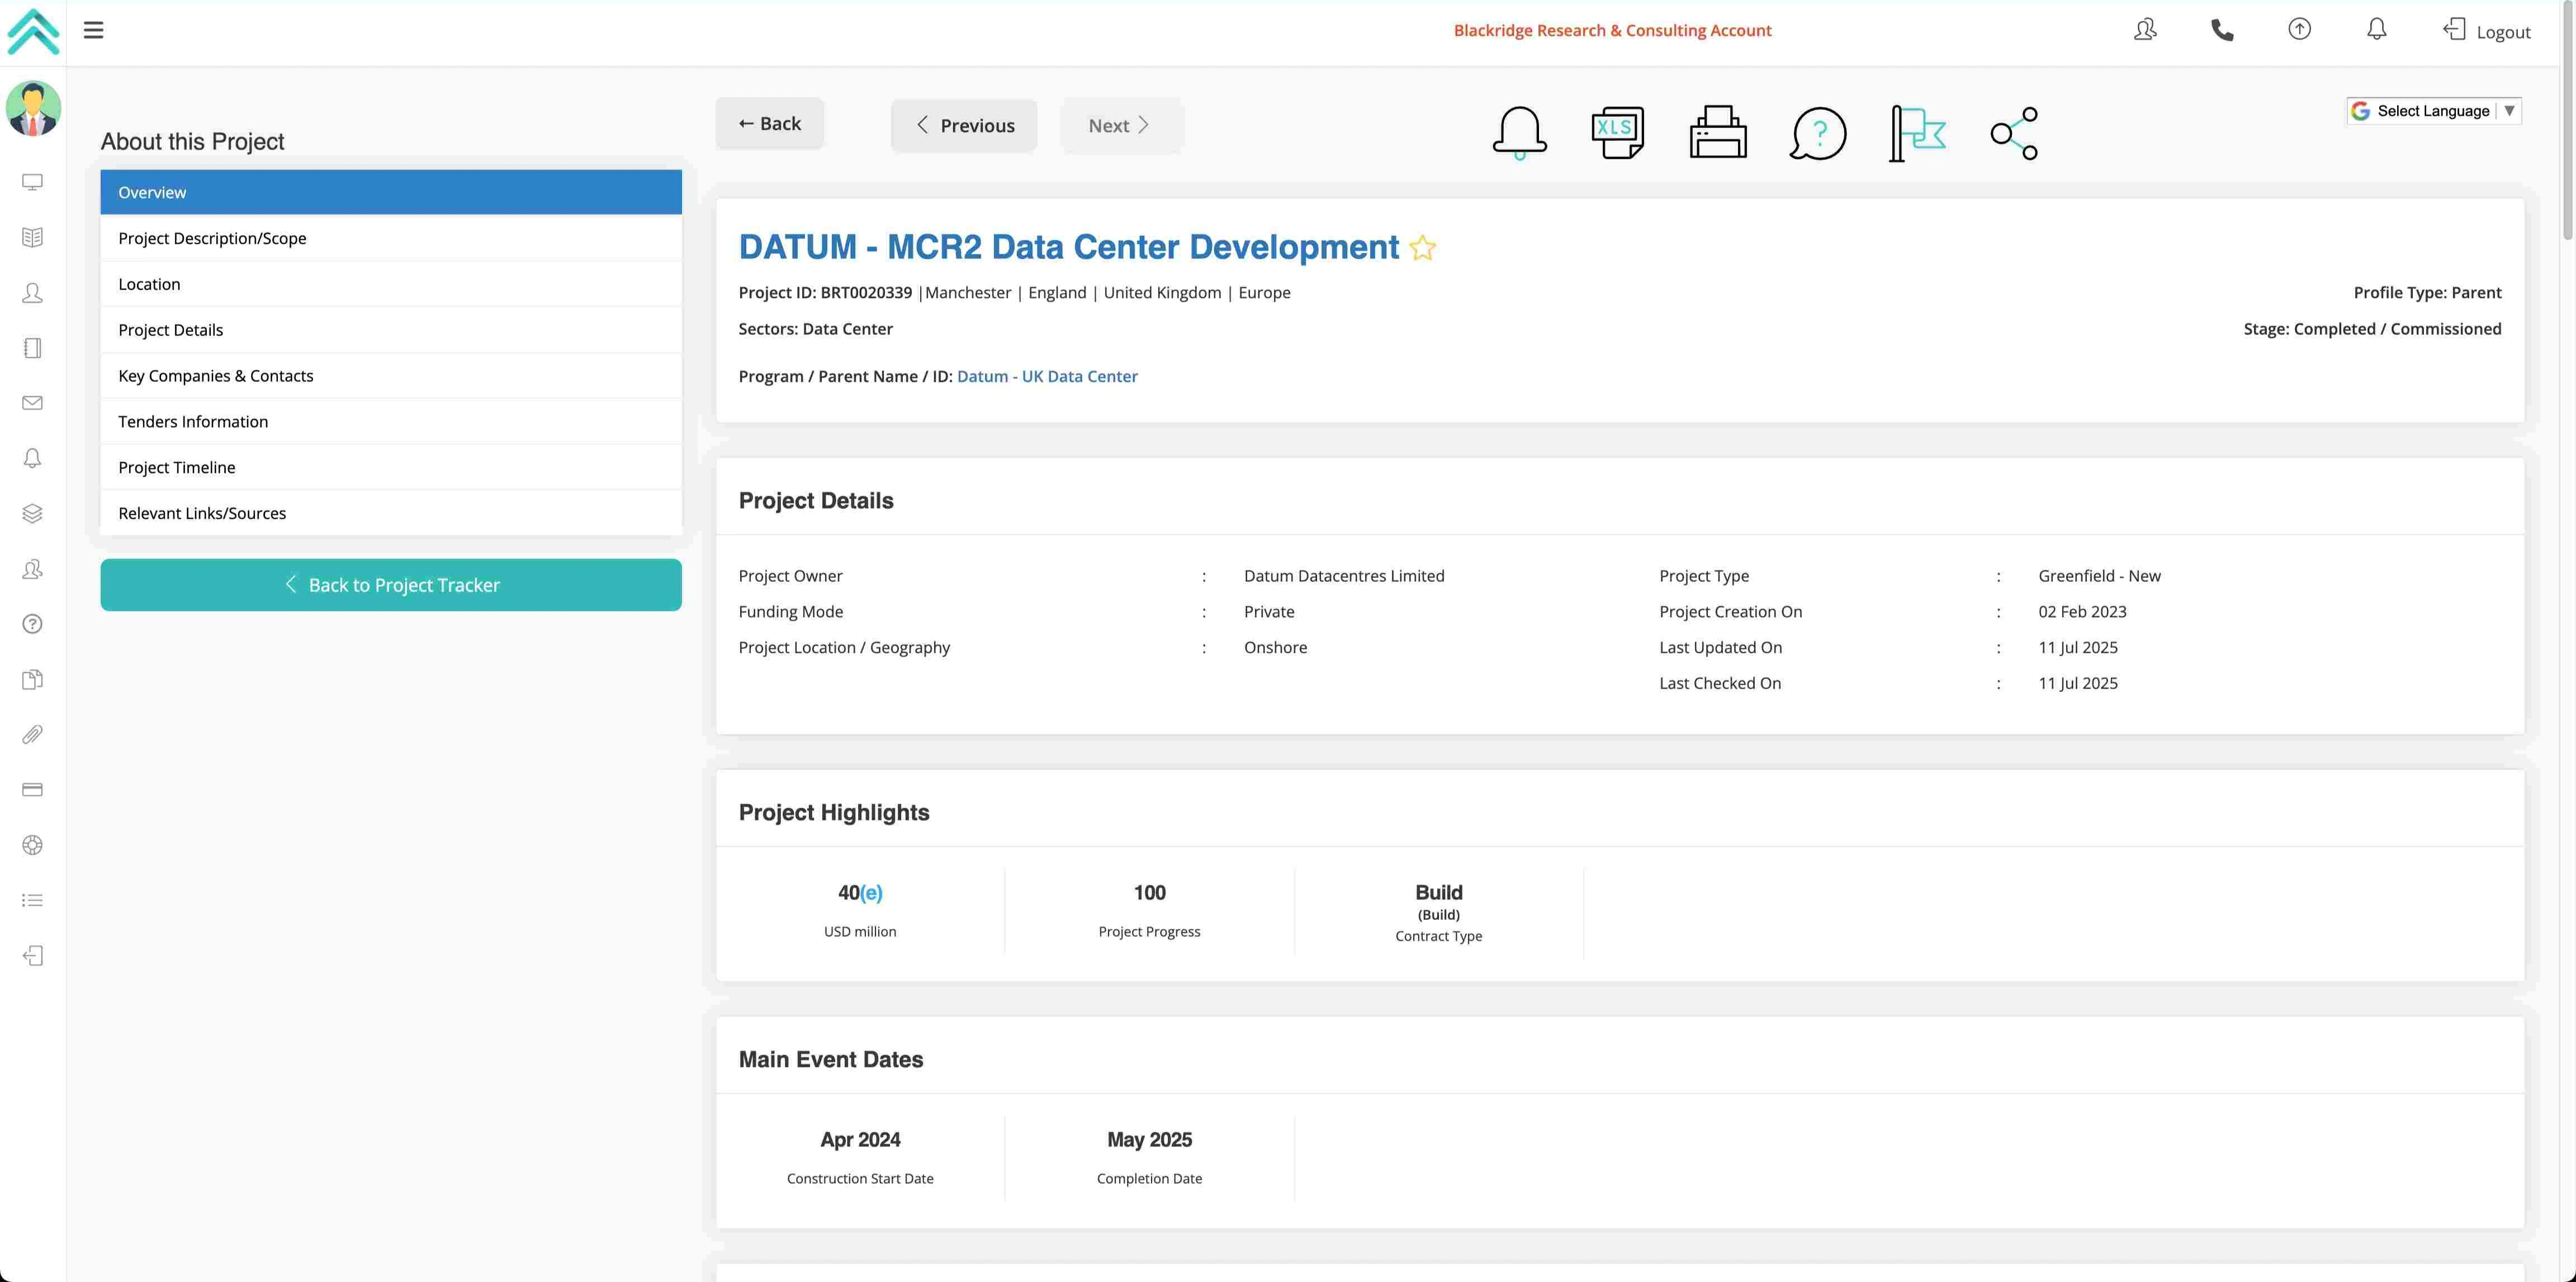Click Back to Project Tracker
Screen dimensions: 2576x1282
pos(391,584)
